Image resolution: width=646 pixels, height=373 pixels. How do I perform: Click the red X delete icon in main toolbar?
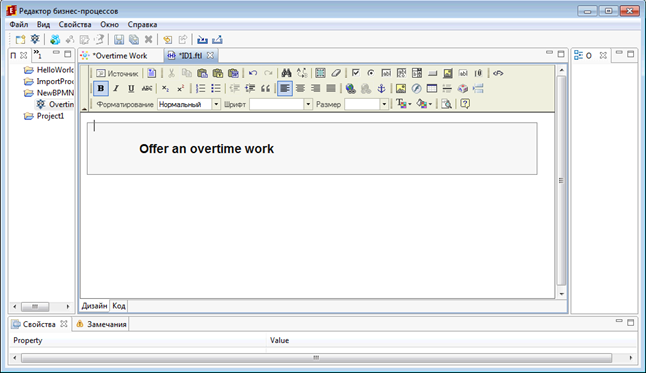coord(148,40)
